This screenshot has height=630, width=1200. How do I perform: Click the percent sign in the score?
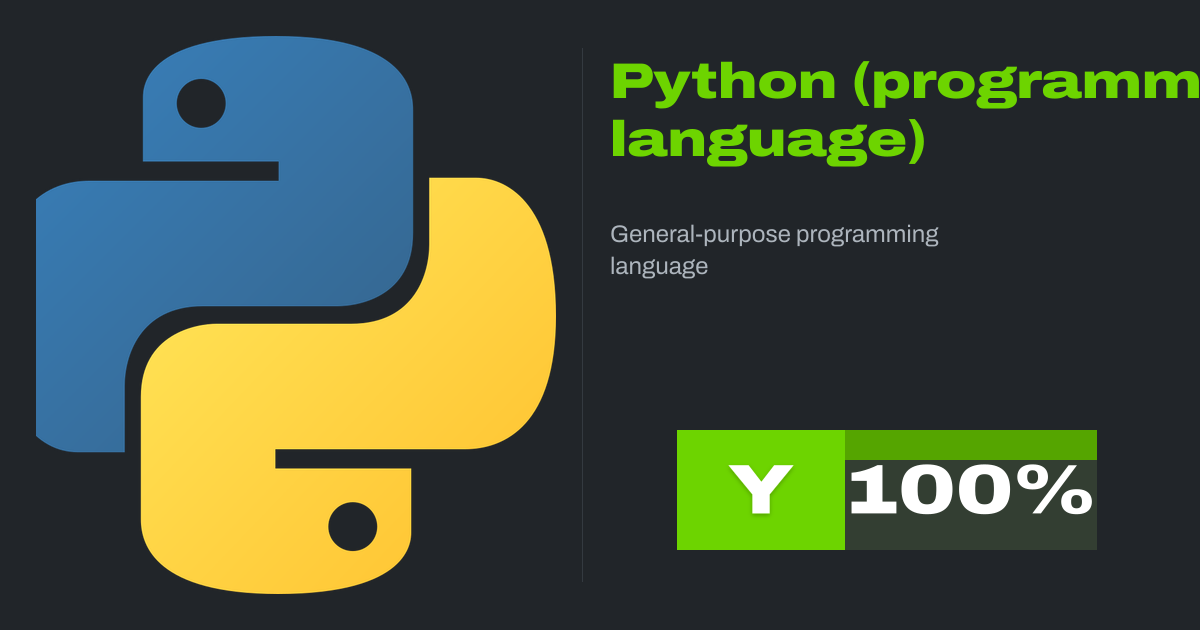point(1060,490)
